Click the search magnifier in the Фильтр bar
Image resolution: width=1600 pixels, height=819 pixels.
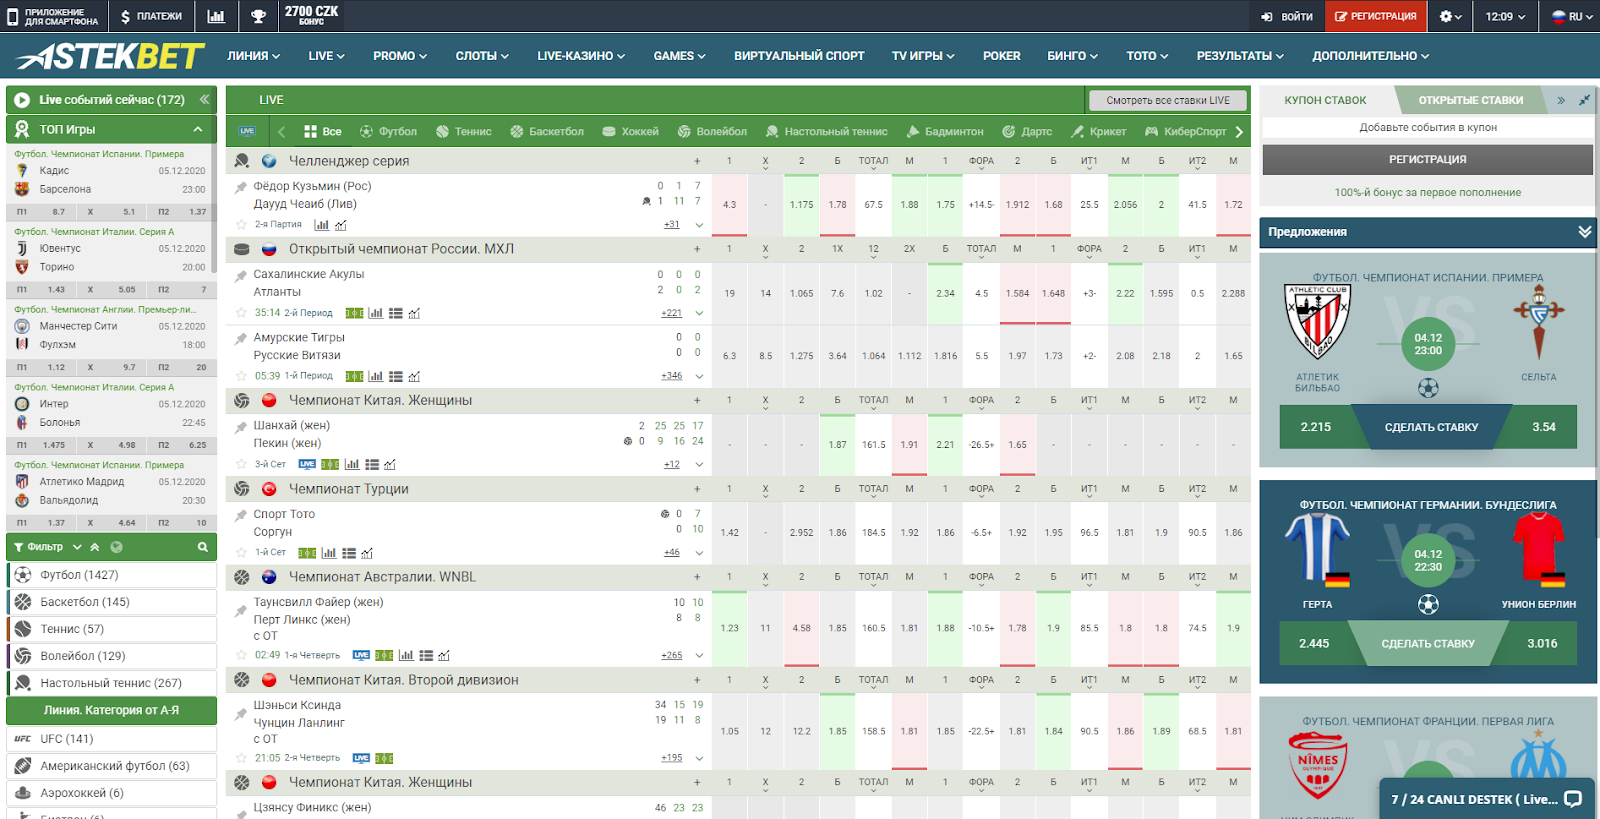(x=202, y=547)
